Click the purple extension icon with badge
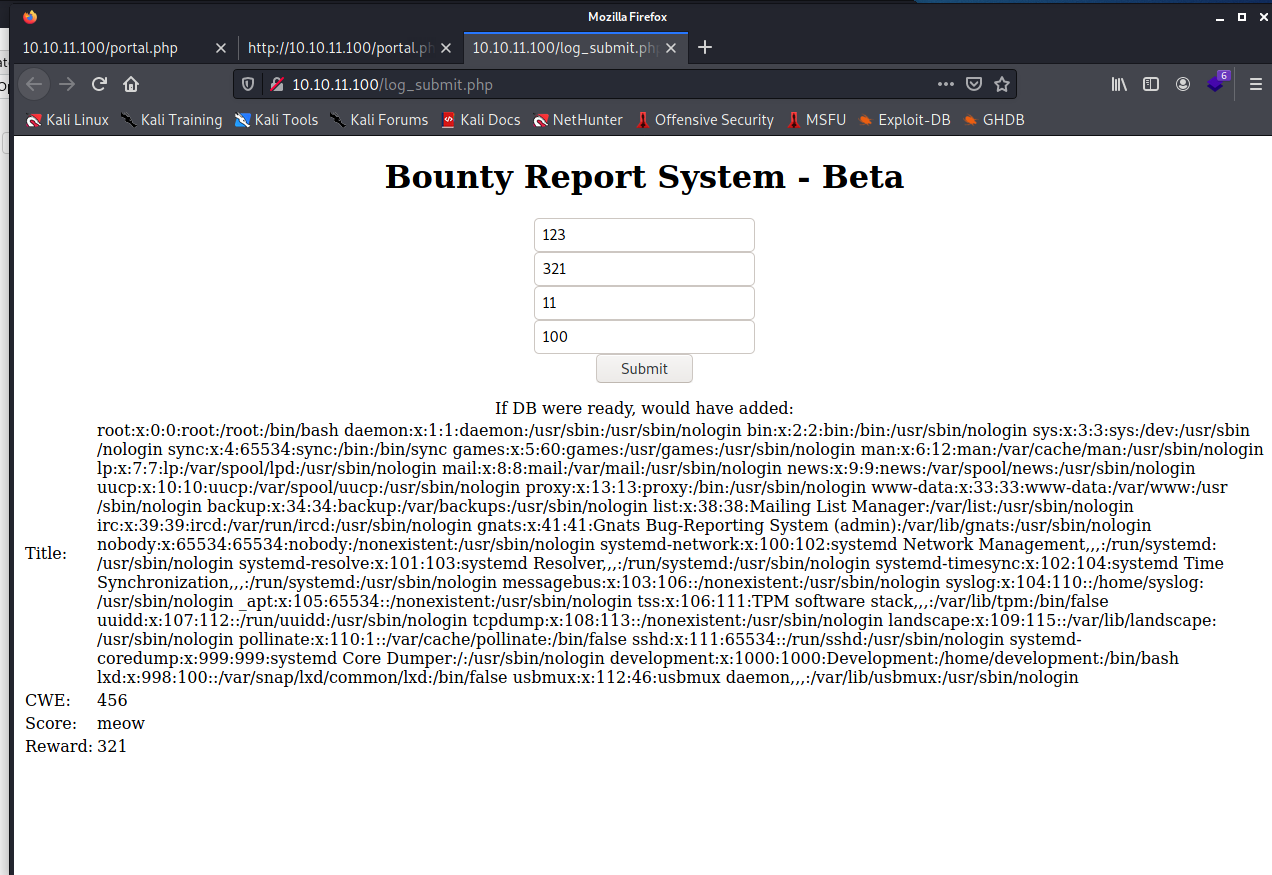The height and width of the screenshot is (875, 1272). (x=1216, y=84)
